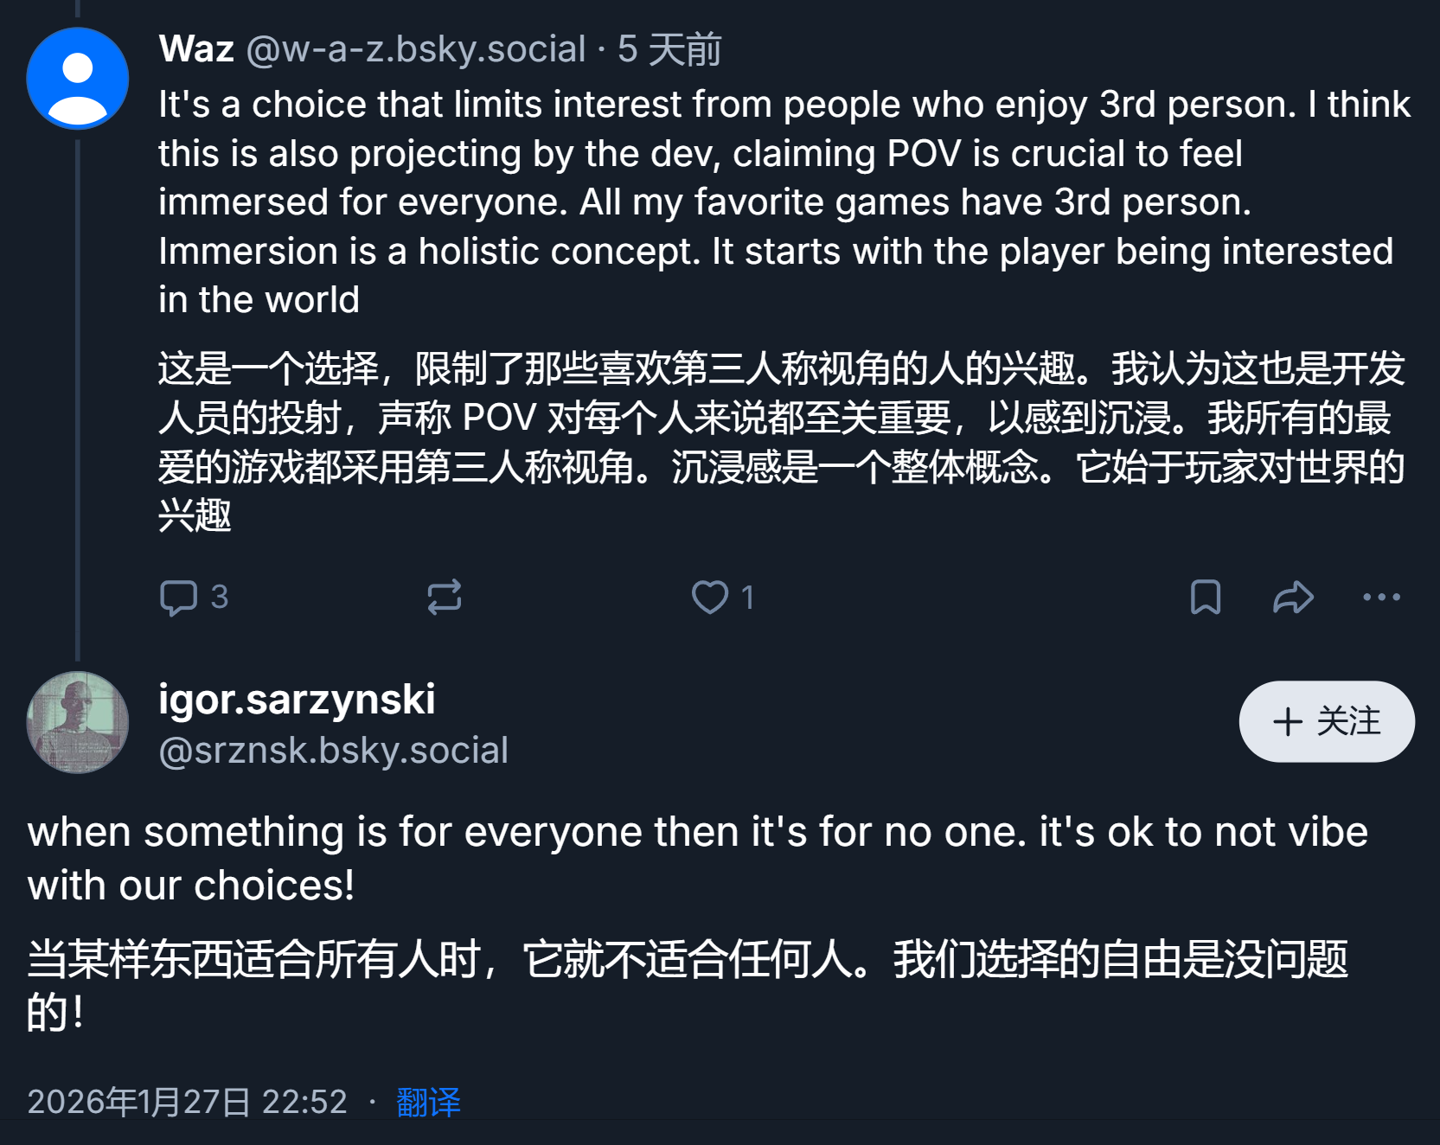The height and width of the screenshot is (1145, 1440).
Task: Share Waz's post via arrow icon
Action: coord(1293,597)
